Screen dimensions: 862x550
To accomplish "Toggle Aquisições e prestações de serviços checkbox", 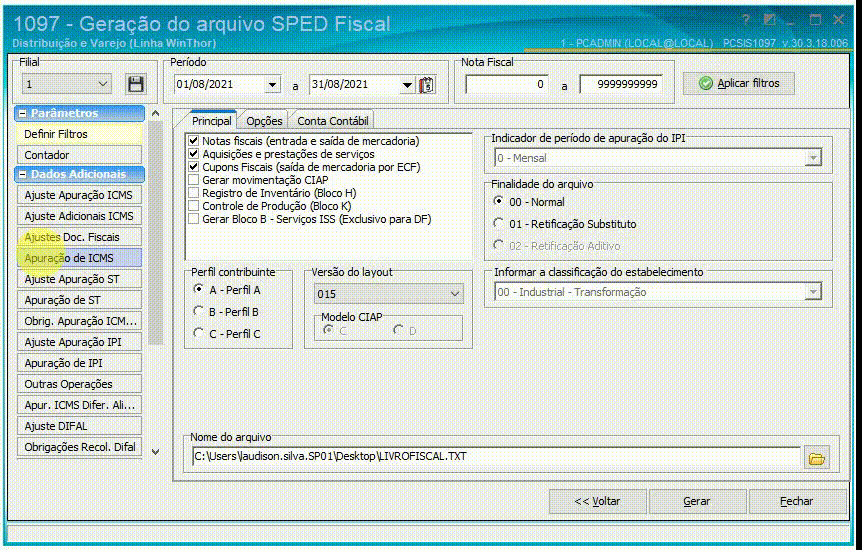I will [x=194, y=154].
